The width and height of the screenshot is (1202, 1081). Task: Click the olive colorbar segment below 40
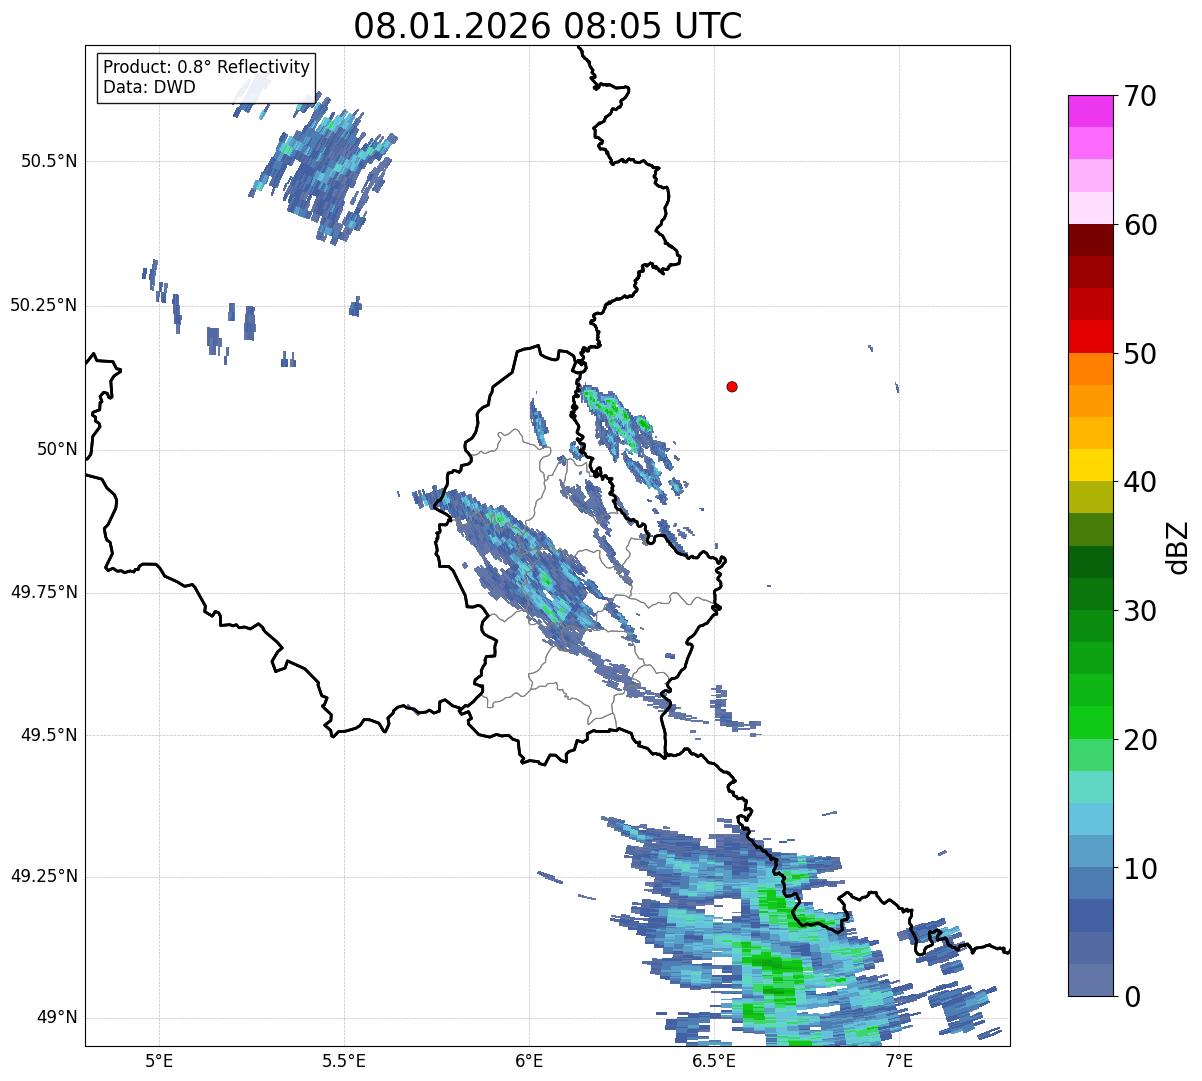pyautogui.click(x=1090, y=498)
